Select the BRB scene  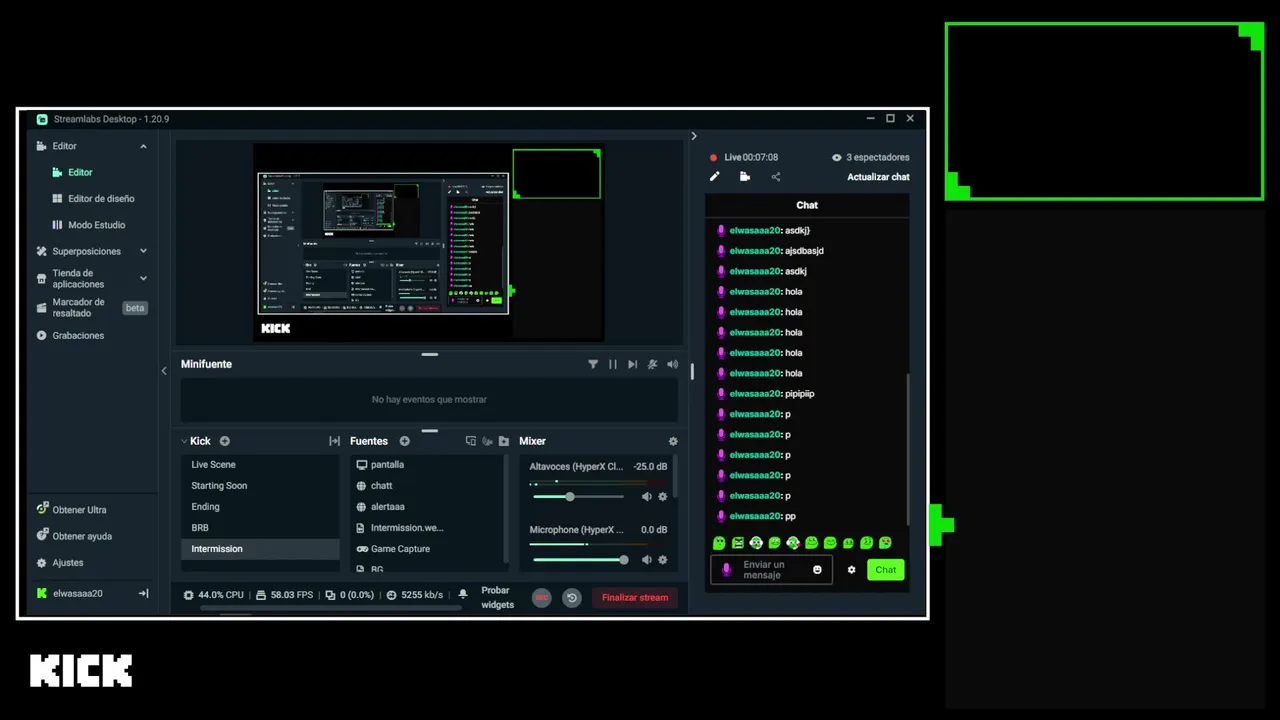click(260, 528)
